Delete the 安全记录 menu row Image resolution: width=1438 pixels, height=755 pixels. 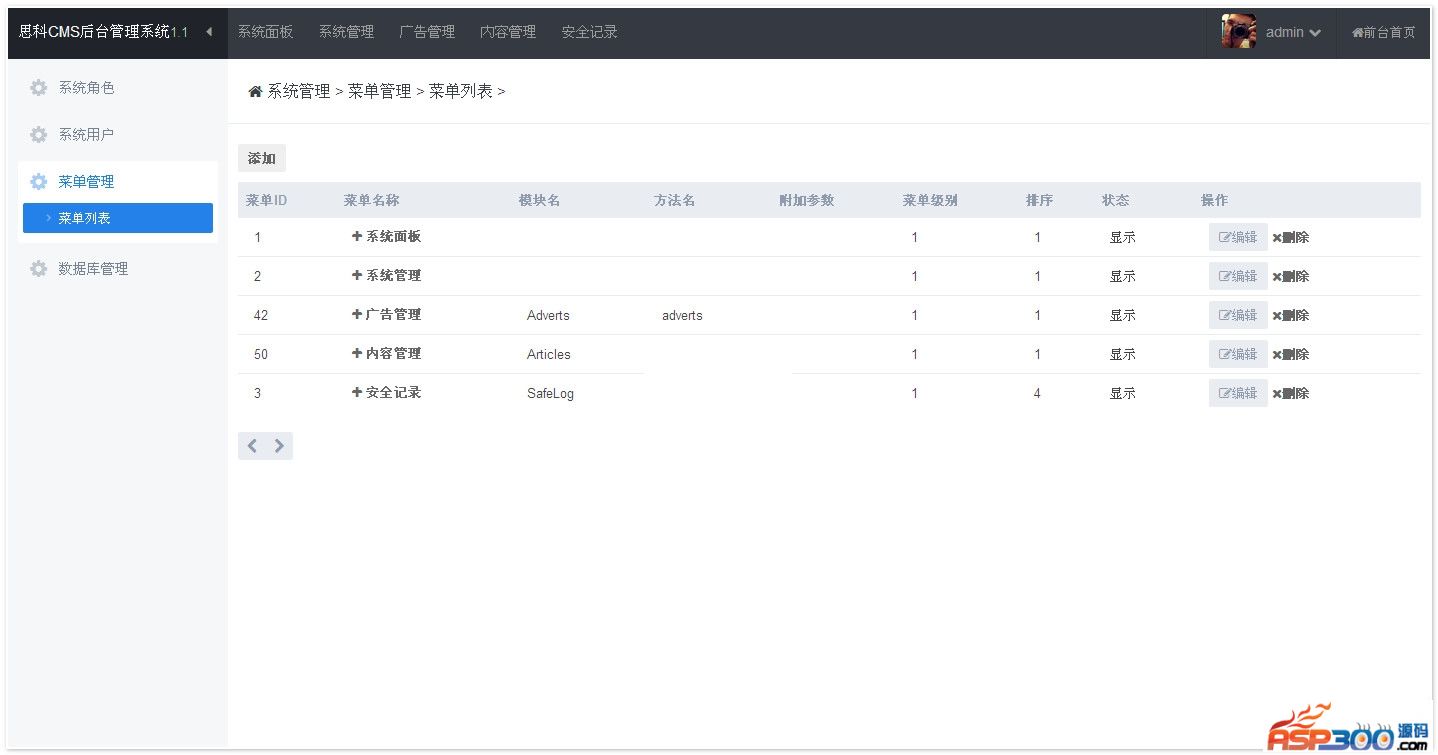(x=1291, y=393)
